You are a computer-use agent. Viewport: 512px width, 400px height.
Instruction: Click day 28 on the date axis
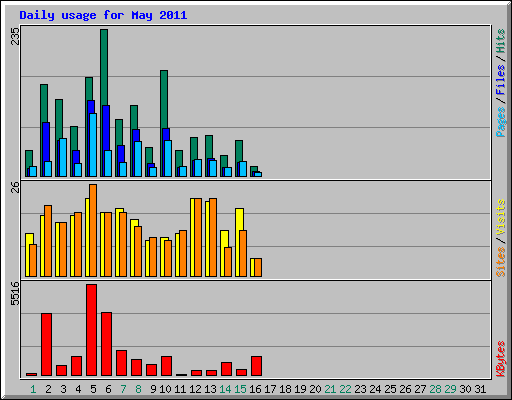[435, 389]
